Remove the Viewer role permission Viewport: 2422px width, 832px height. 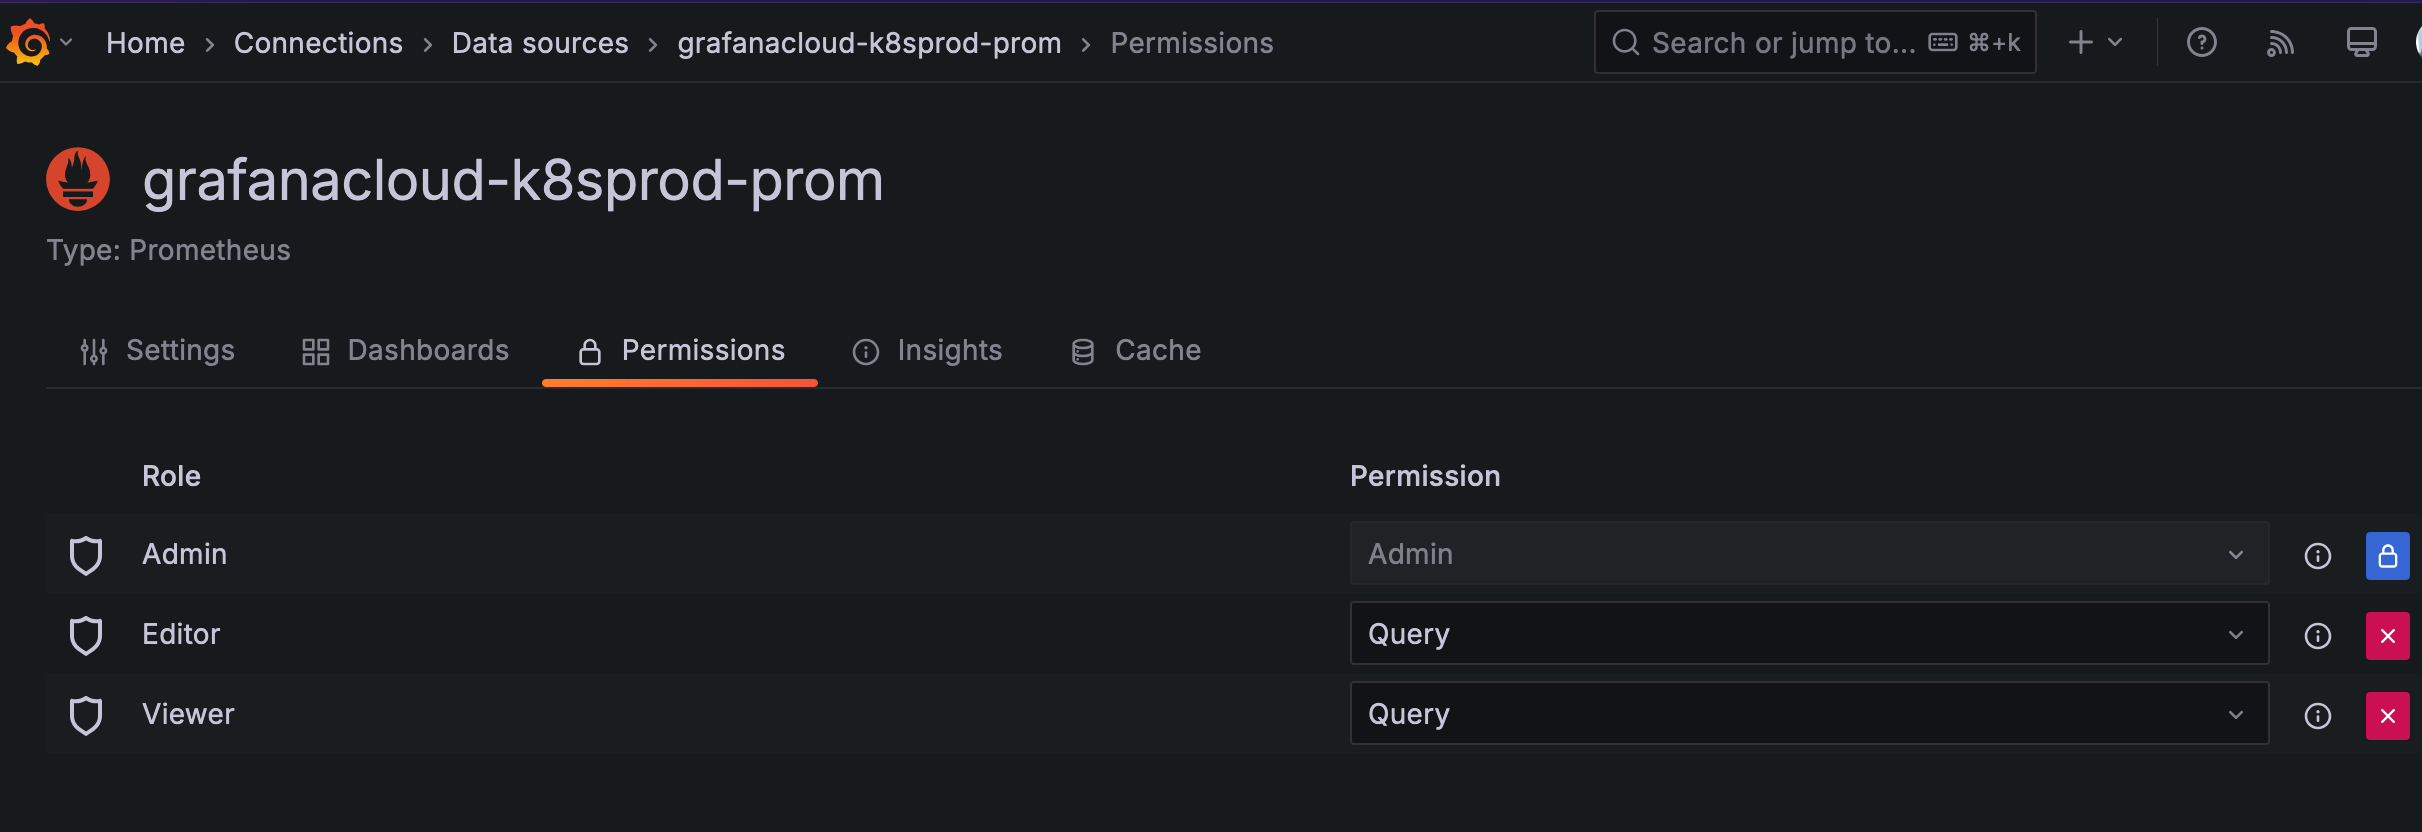pos(2387,716)
